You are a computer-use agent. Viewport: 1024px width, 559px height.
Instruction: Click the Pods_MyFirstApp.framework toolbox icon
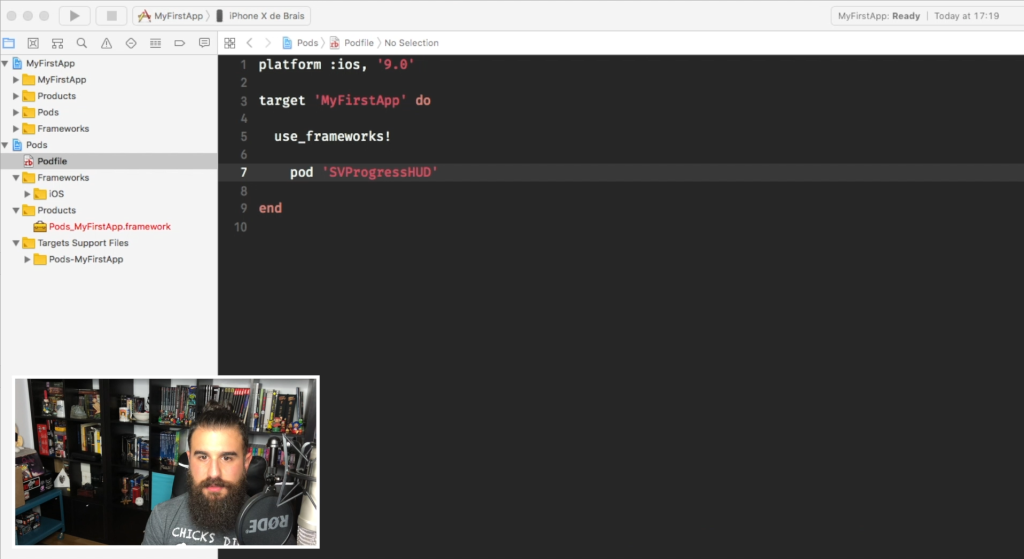pos(40,227)
